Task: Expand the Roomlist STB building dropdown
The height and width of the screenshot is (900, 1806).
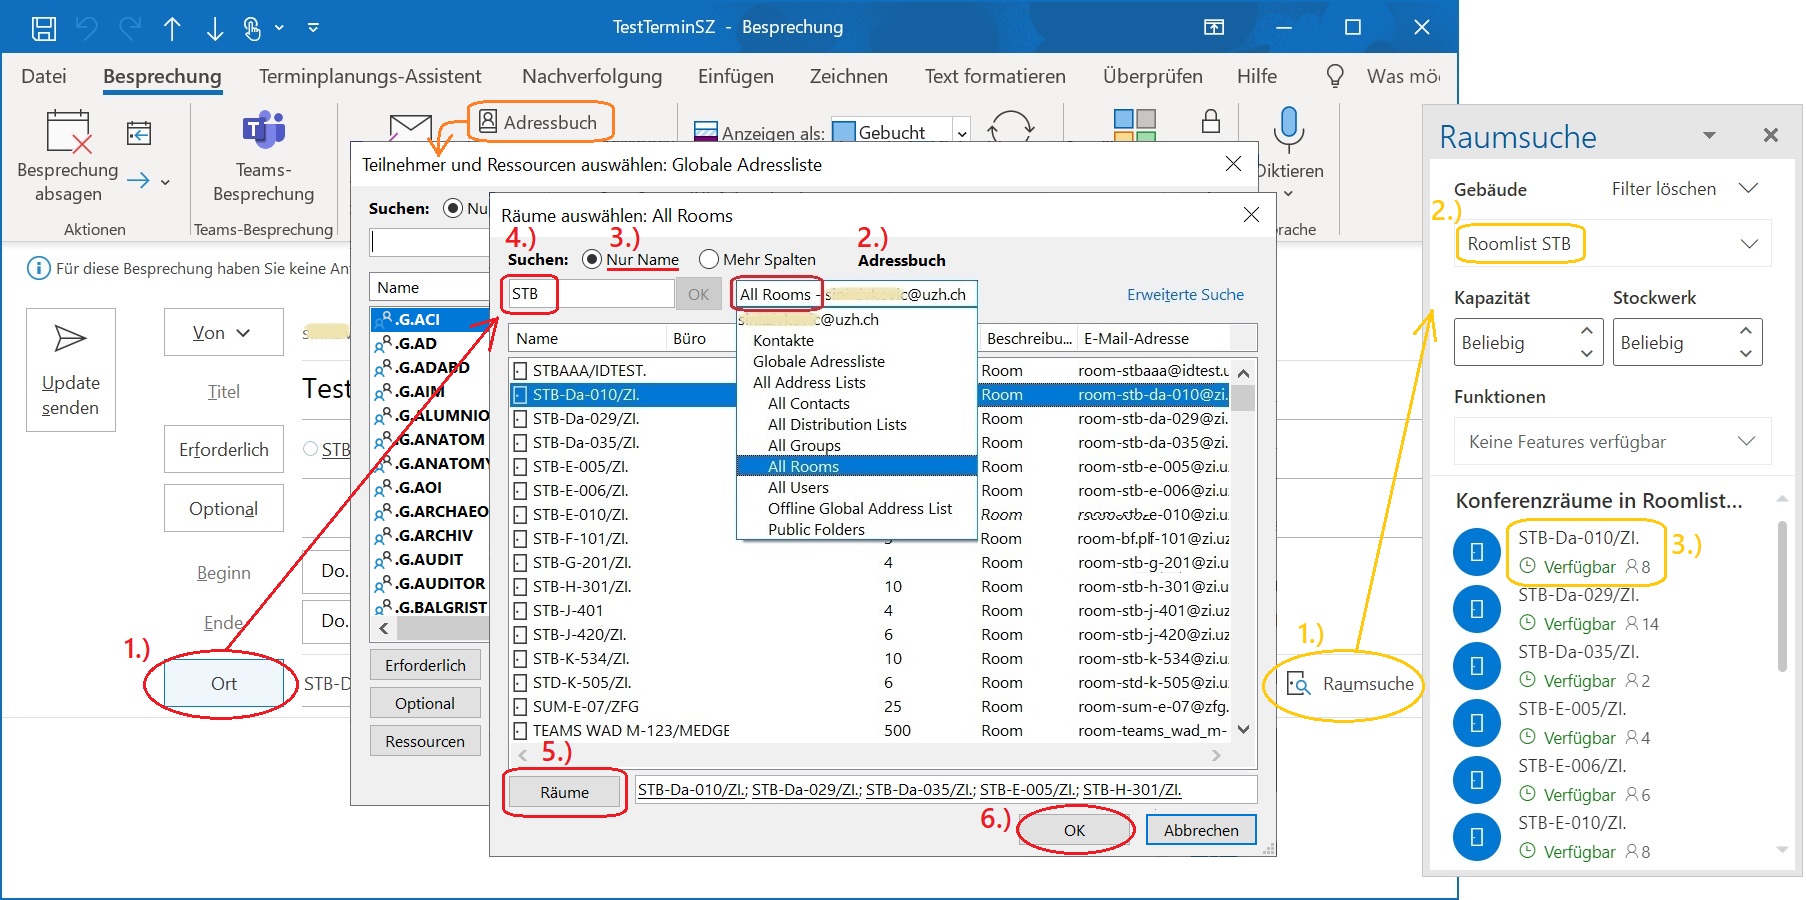Action: 1748,244
